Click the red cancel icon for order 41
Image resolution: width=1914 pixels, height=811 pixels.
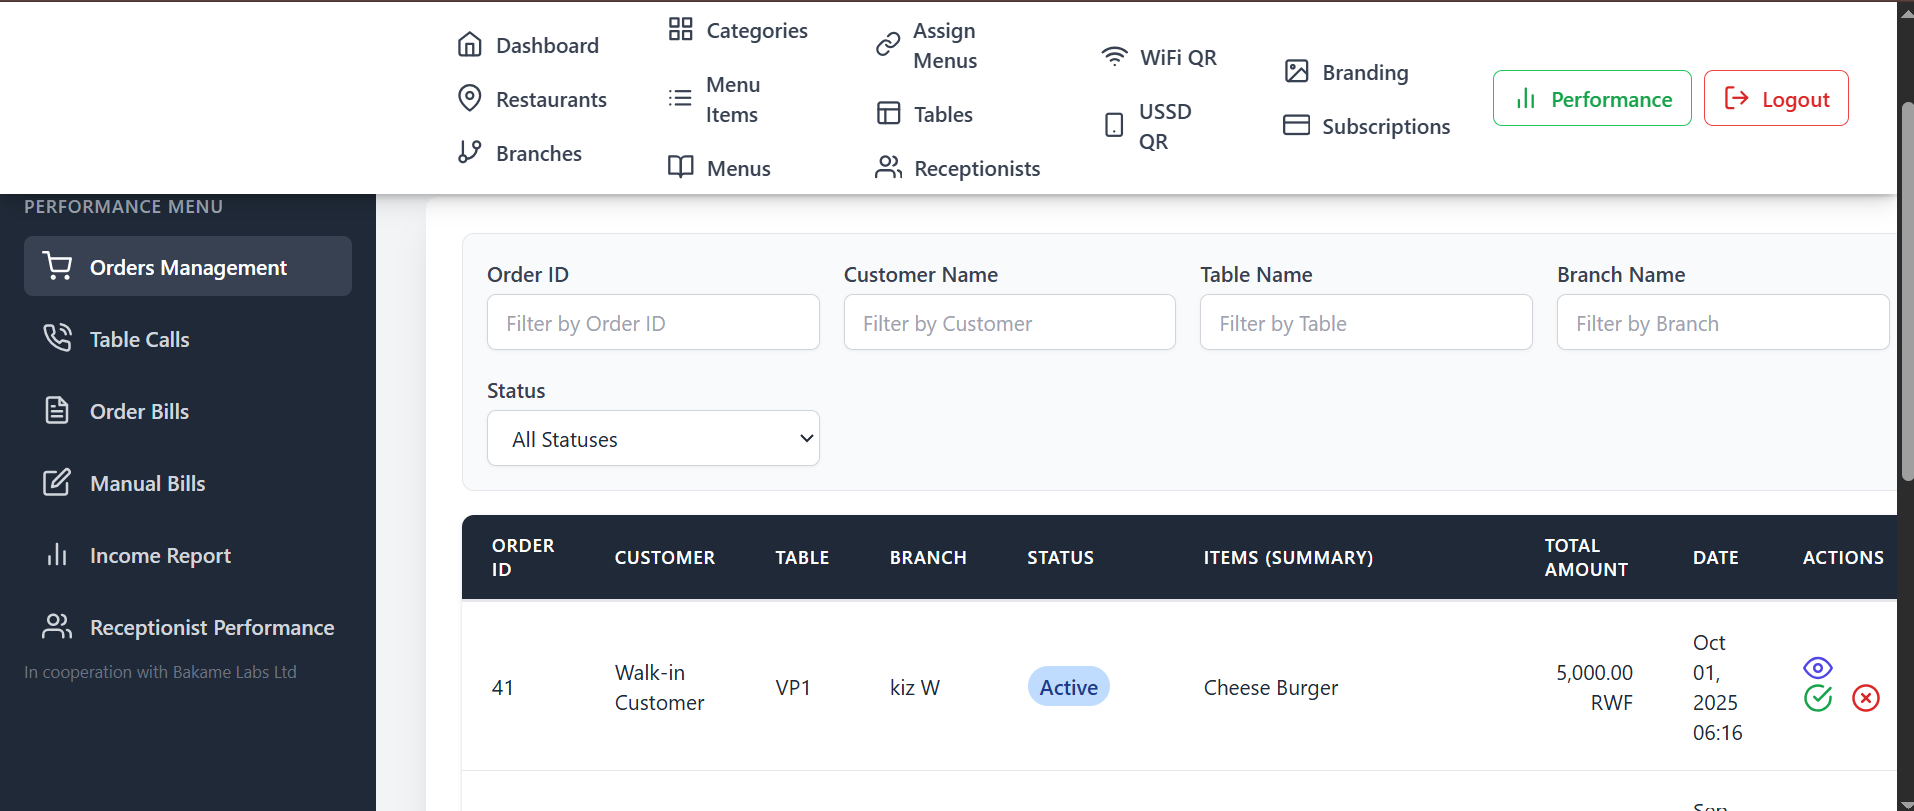point(1865,698)
